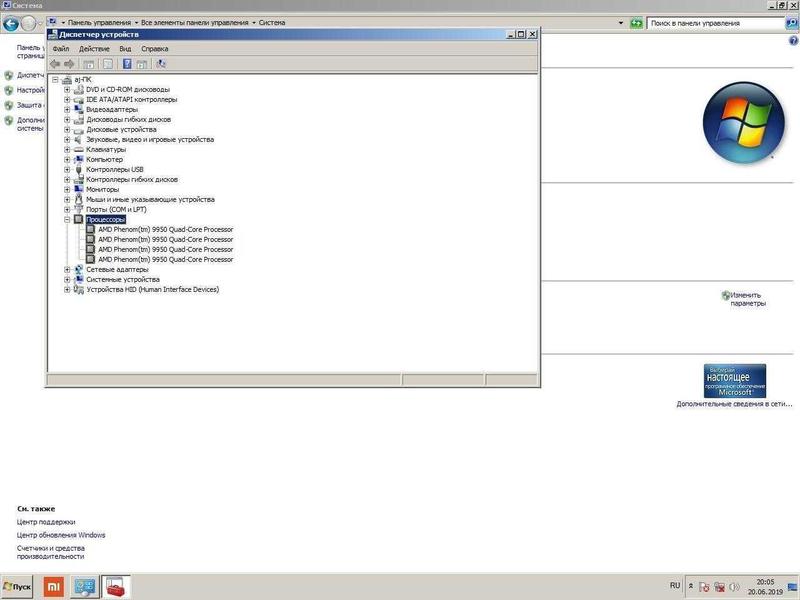Open the Файл menu
Image resolution: width=800 pixels, height=600 pixels.
tap(61, 49)
